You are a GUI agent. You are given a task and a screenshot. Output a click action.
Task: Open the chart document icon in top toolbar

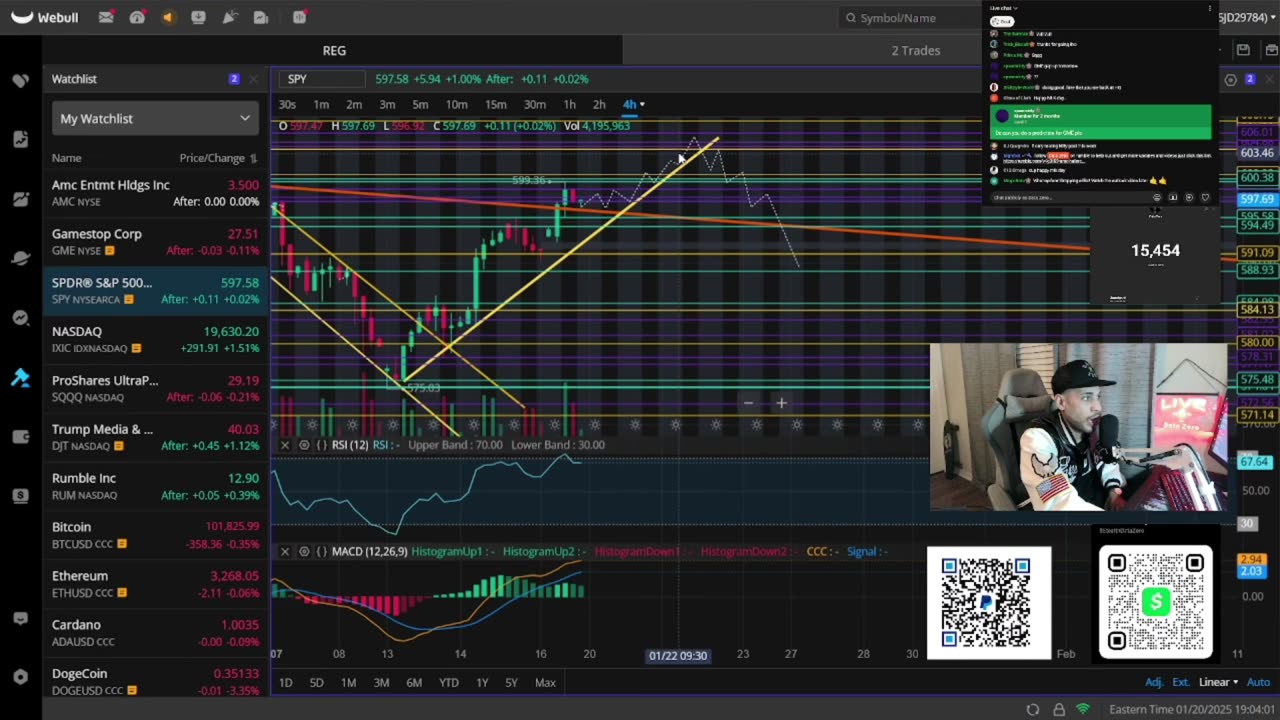tap(261, 17)
